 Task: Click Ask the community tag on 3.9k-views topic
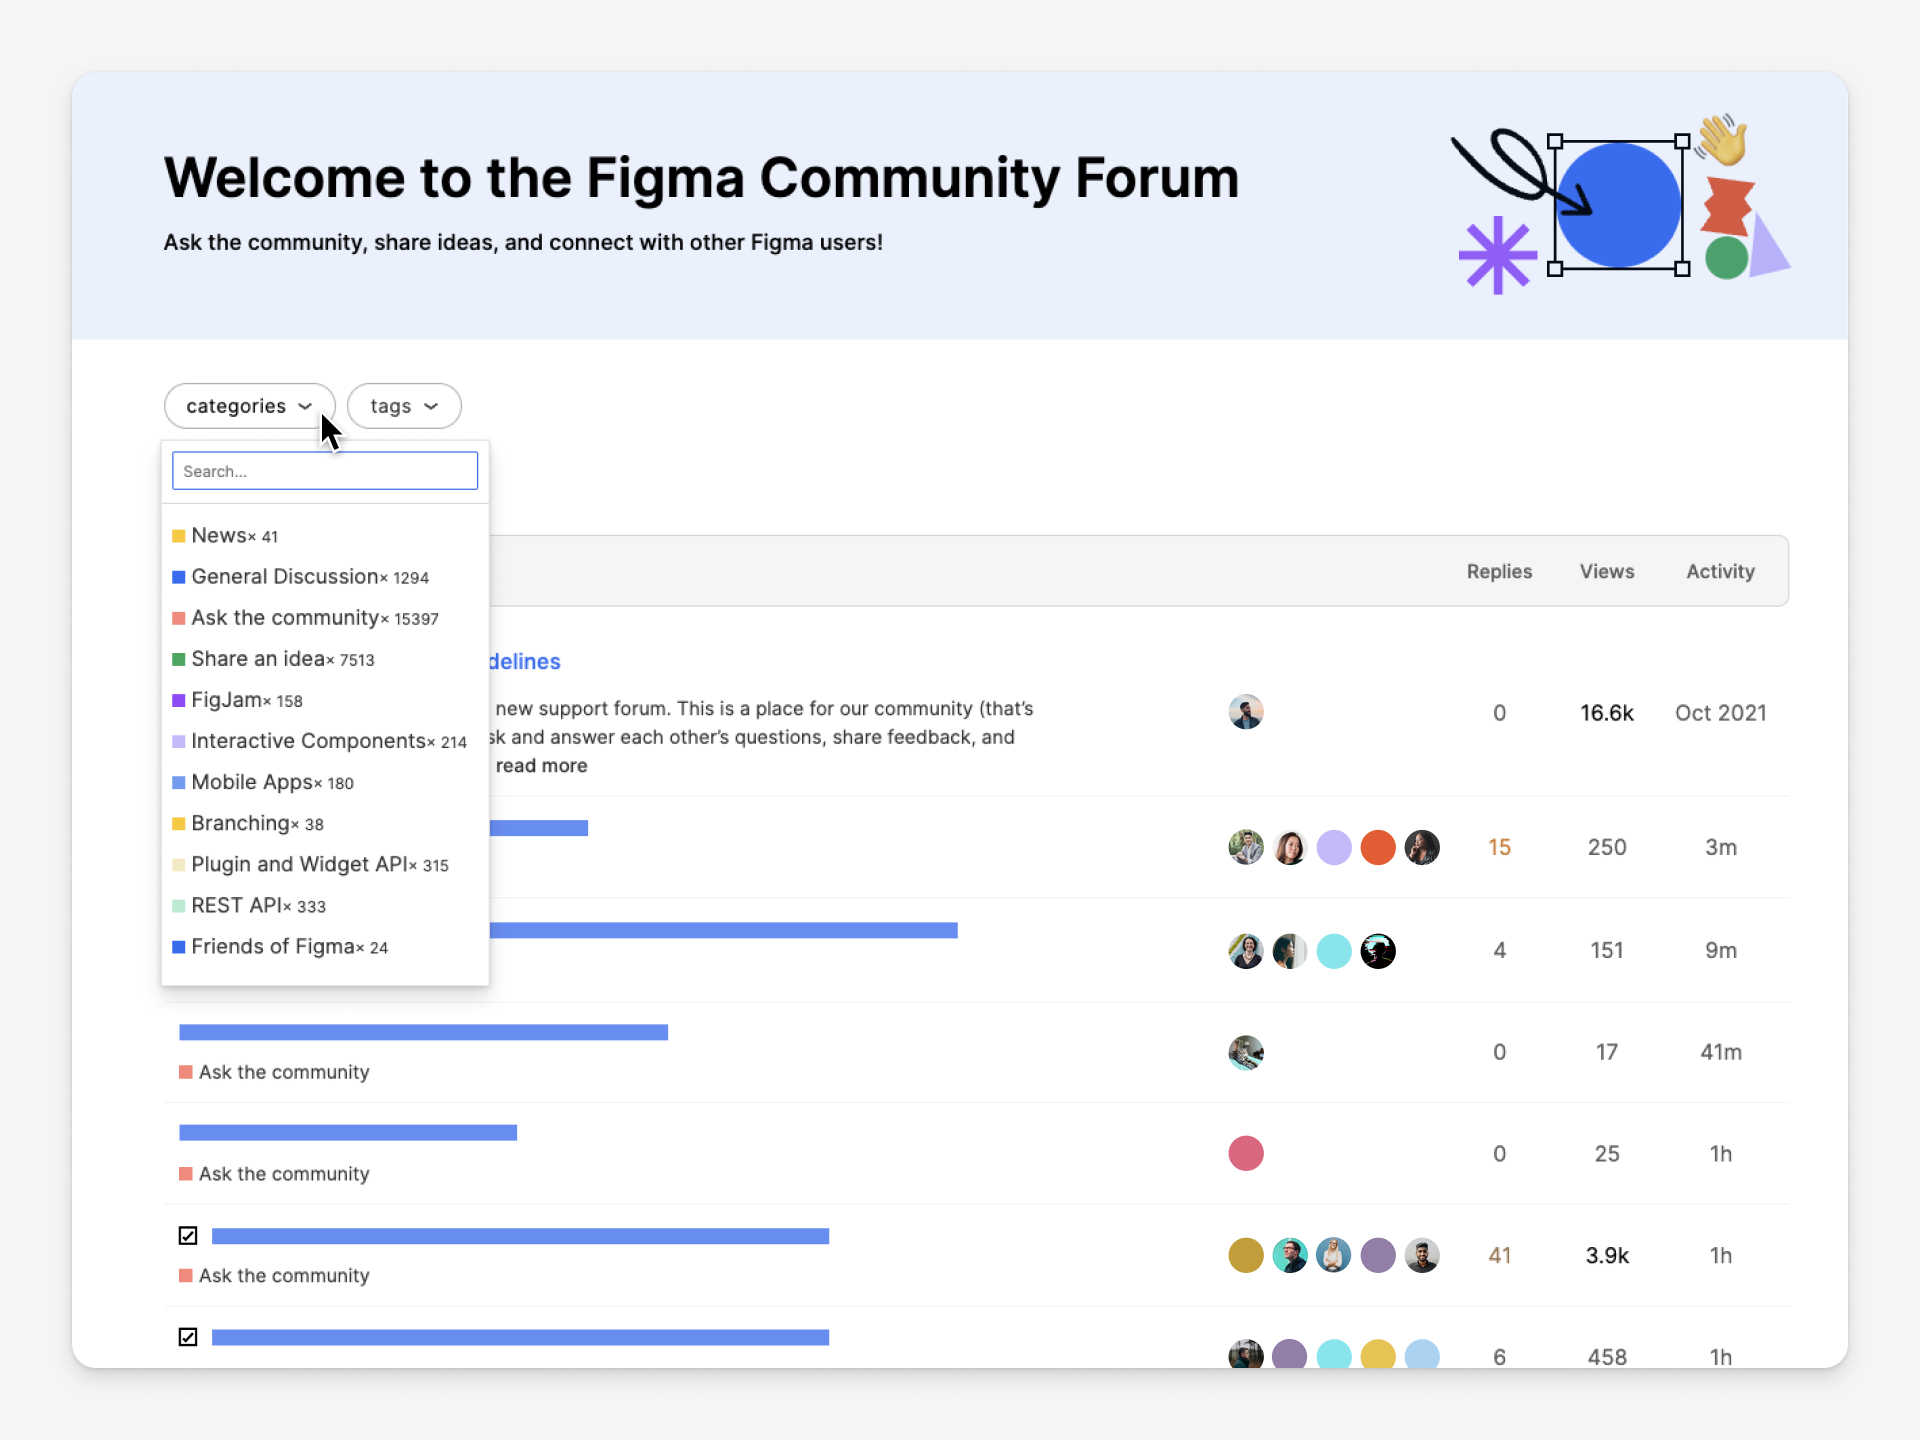point(274,1276)
